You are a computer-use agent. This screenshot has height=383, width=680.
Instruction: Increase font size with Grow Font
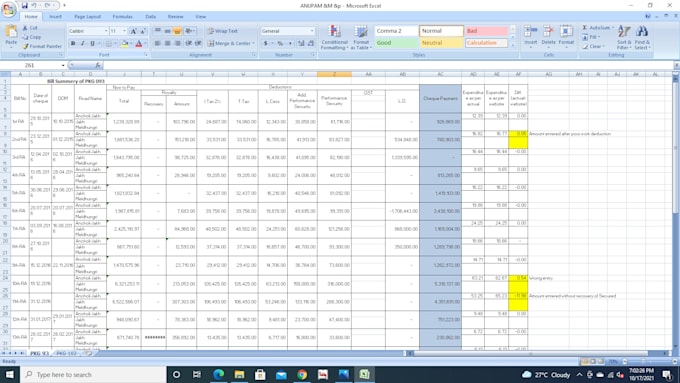pos(134,31)
